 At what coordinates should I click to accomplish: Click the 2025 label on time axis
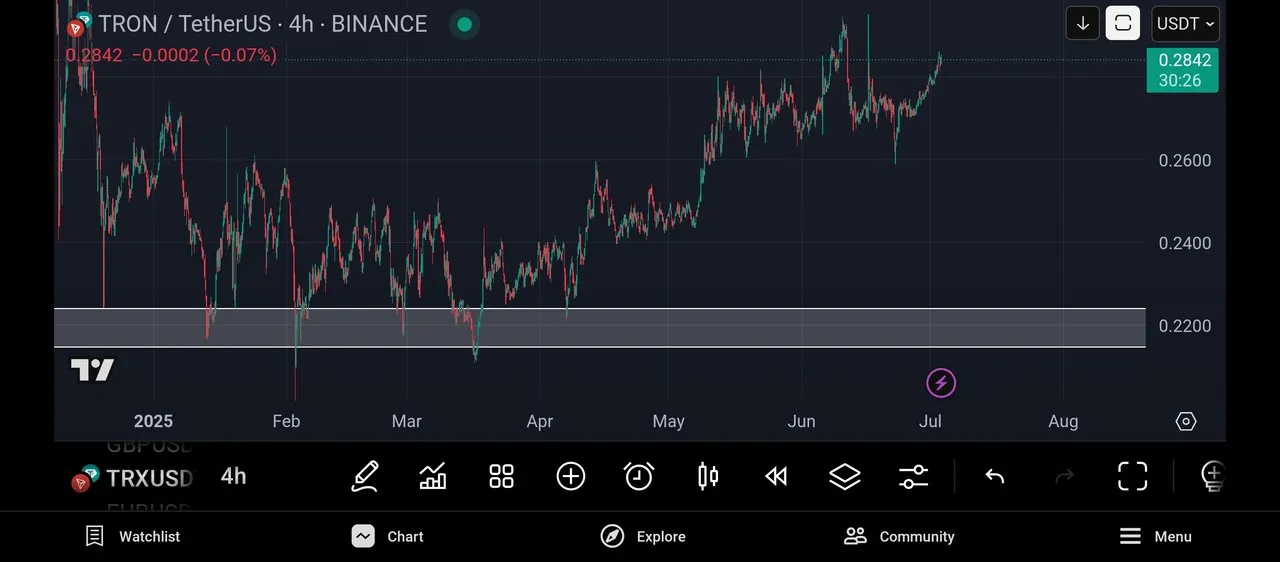pyautogui.click(x=153, y=421)
